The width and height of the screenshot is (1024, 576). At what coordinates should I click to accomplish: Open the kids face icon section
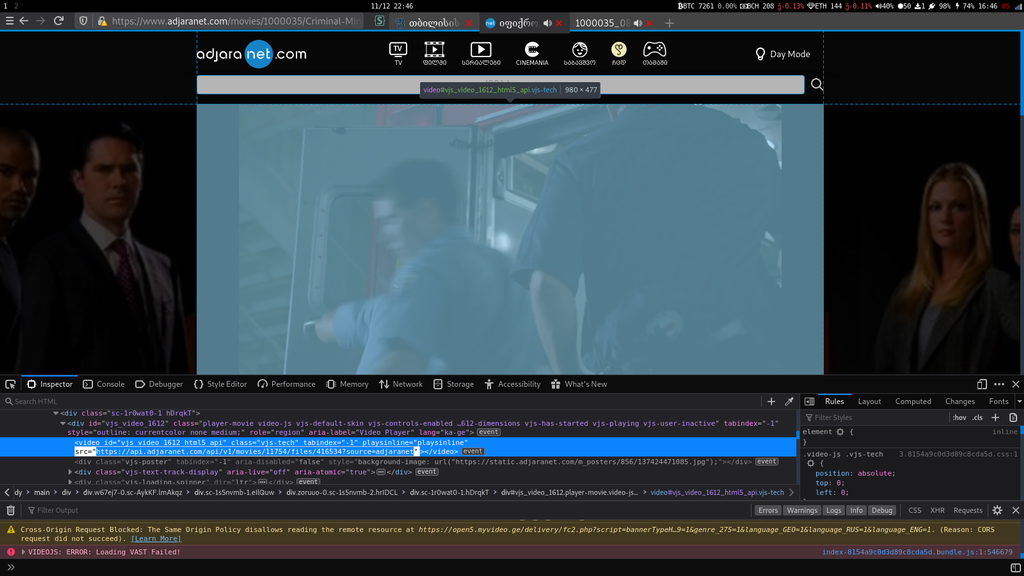[x=579, y=54]
